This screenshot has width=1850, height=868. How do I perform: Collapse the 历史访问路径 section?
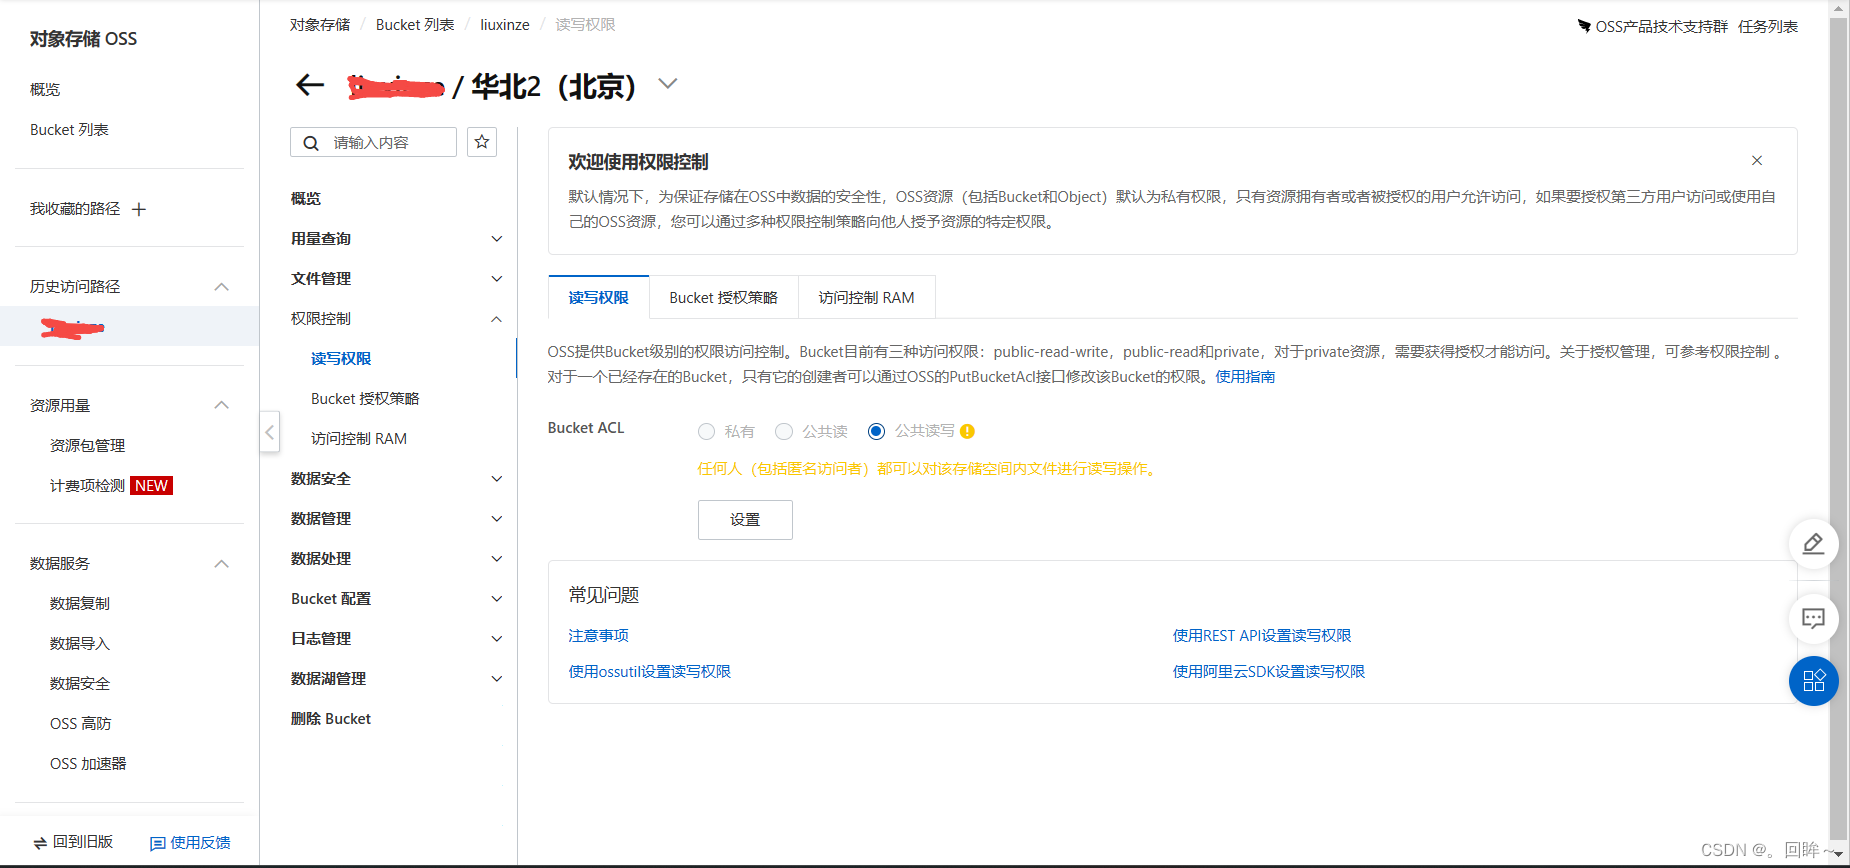pyautogui.click(x=222, y=287)
